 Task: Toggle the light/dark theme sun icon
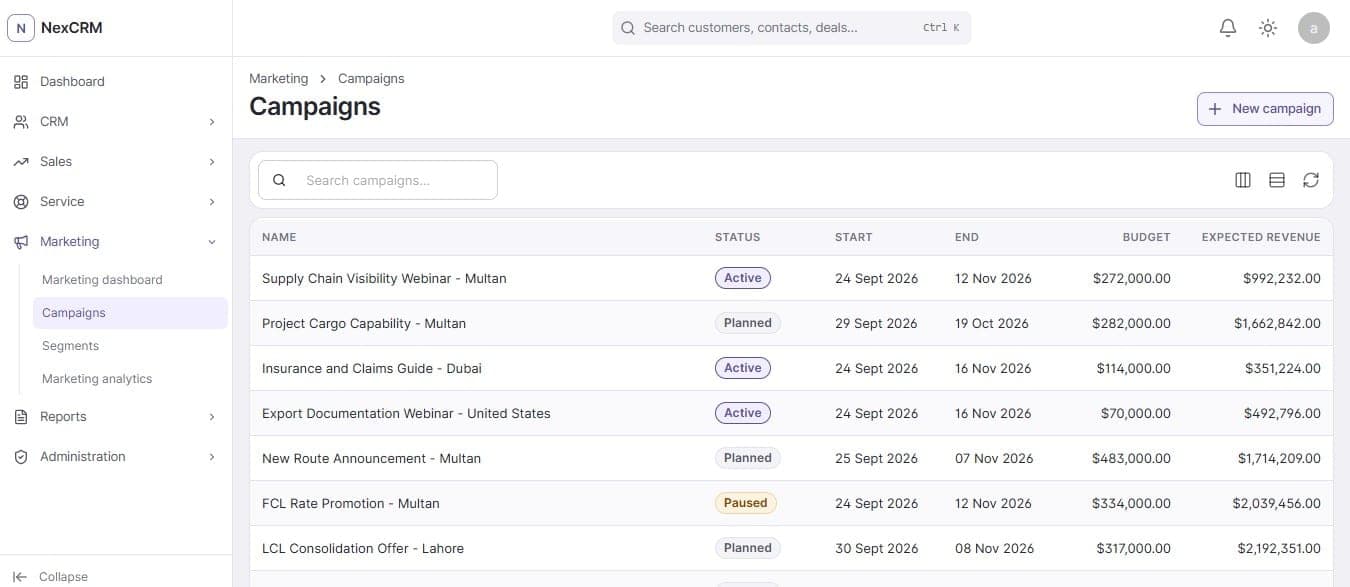coord(1268,28)
